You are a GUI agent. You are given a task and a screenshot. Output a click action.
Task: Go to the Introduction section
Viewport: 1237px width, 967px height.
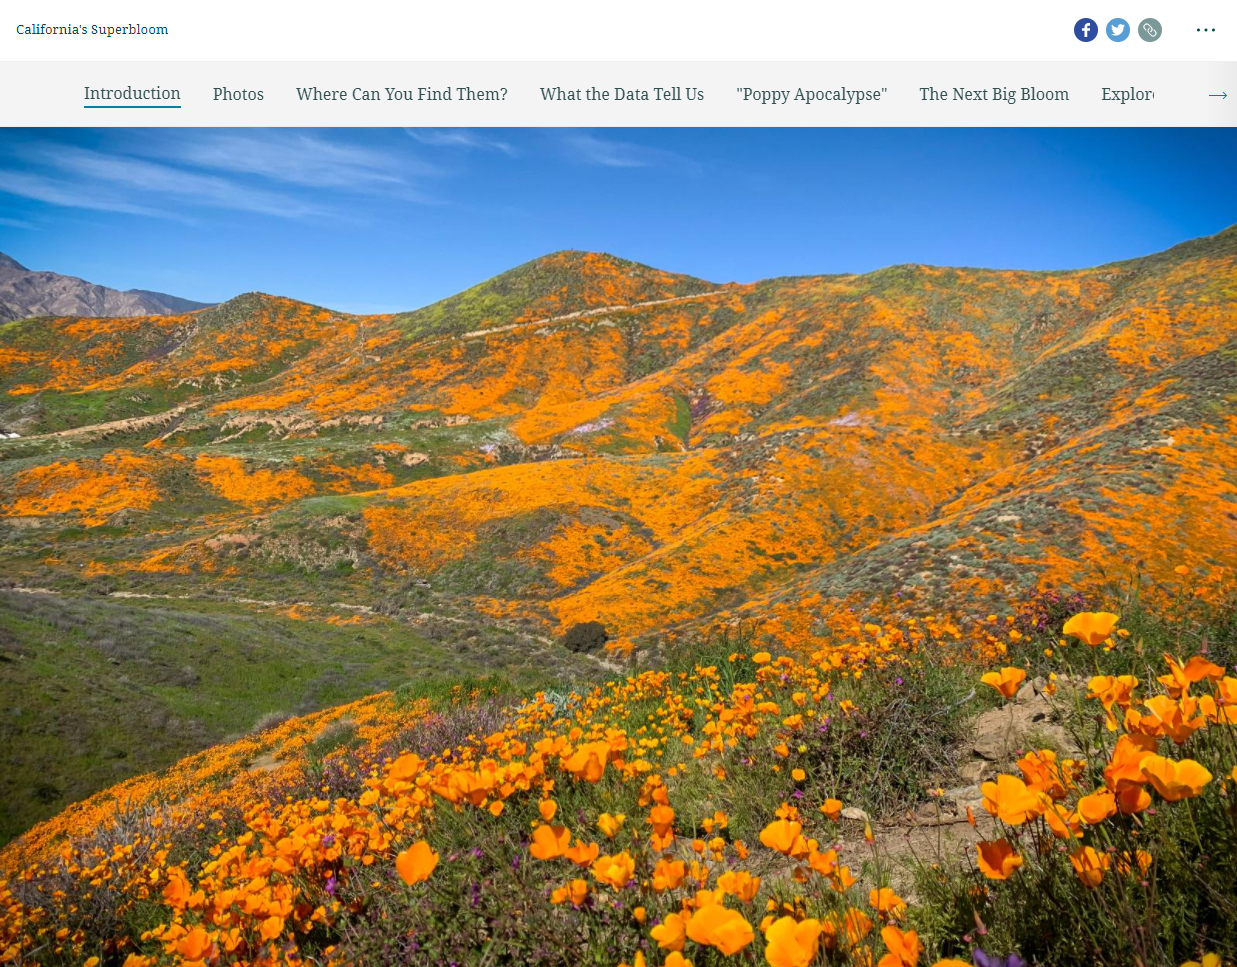[x=132, y=94]
